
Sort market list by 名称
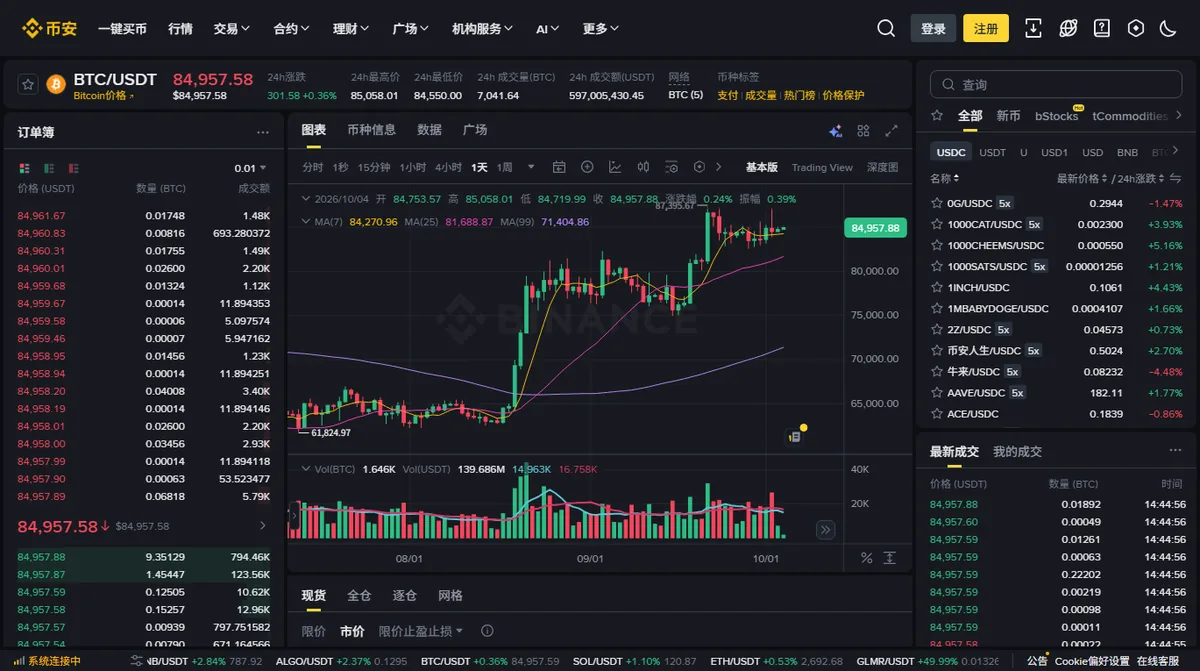tap(943, 179)
